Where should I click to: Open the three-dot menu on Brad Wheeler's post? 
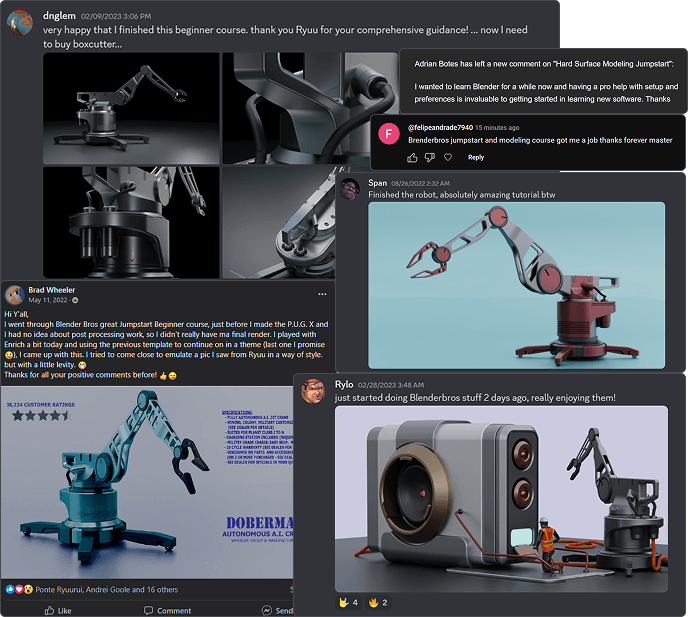[x=322, y=294]
